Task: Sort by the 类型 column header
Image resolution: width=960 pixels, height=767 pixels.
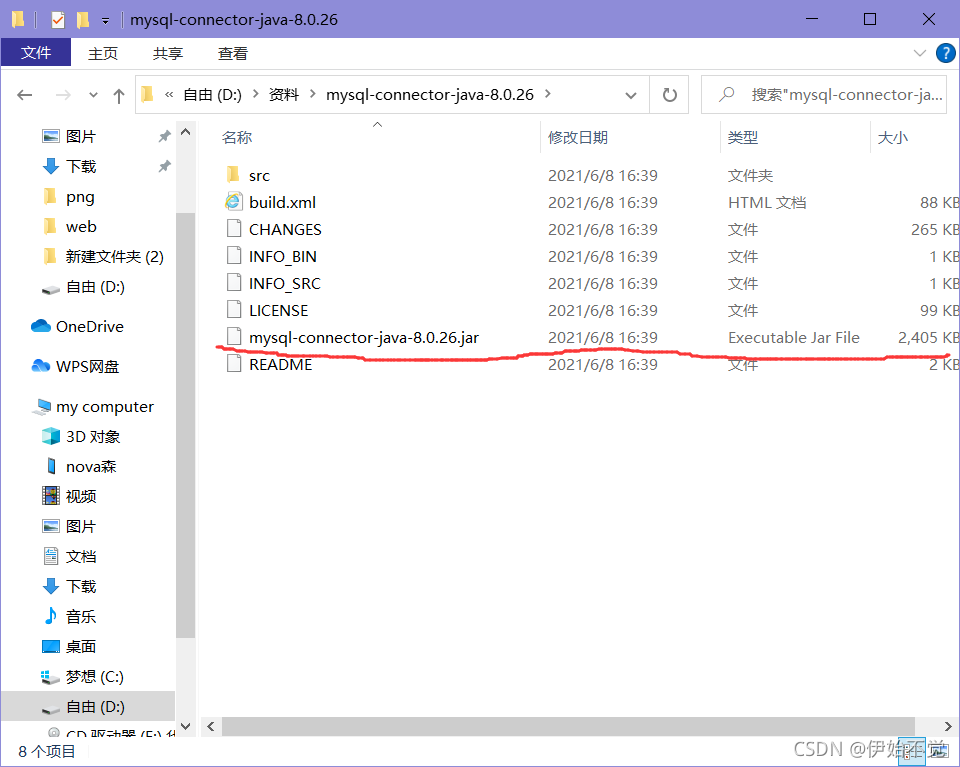Action: [743, 137]
